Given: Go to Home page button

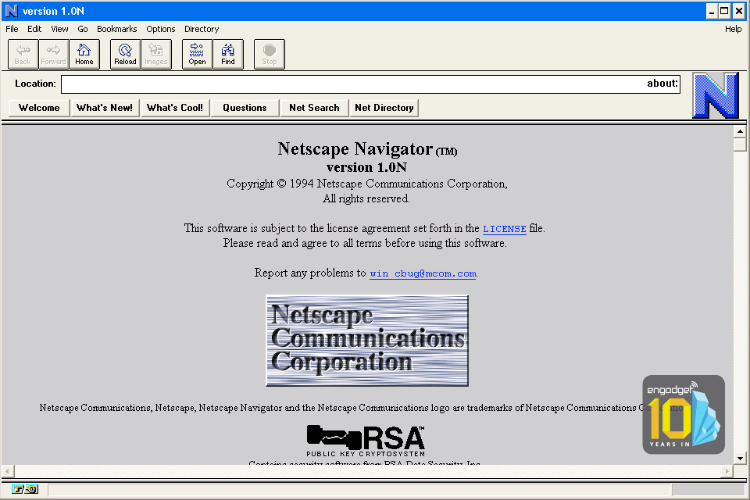Looking at the screenshot, I should pyautogui.click(x=84, y=54).
